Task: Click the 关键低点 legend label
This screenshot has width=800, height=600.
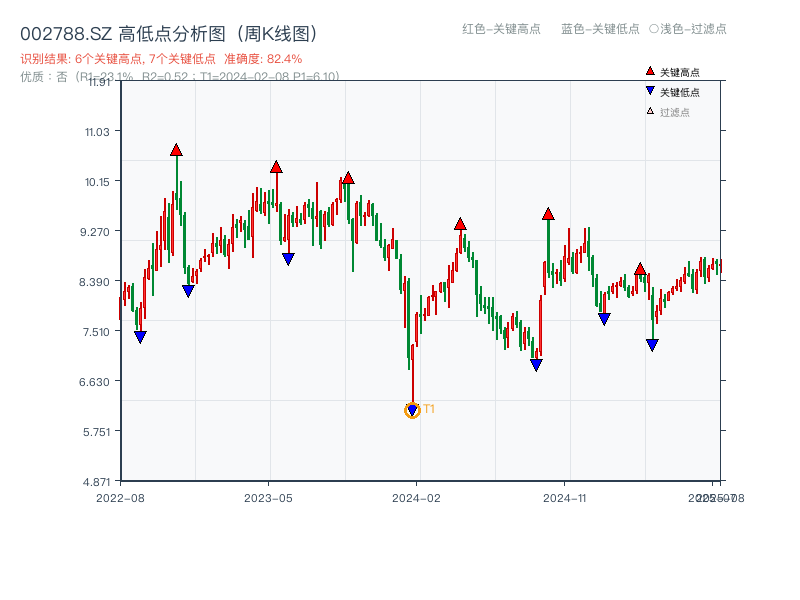Action: coord(680,92)
